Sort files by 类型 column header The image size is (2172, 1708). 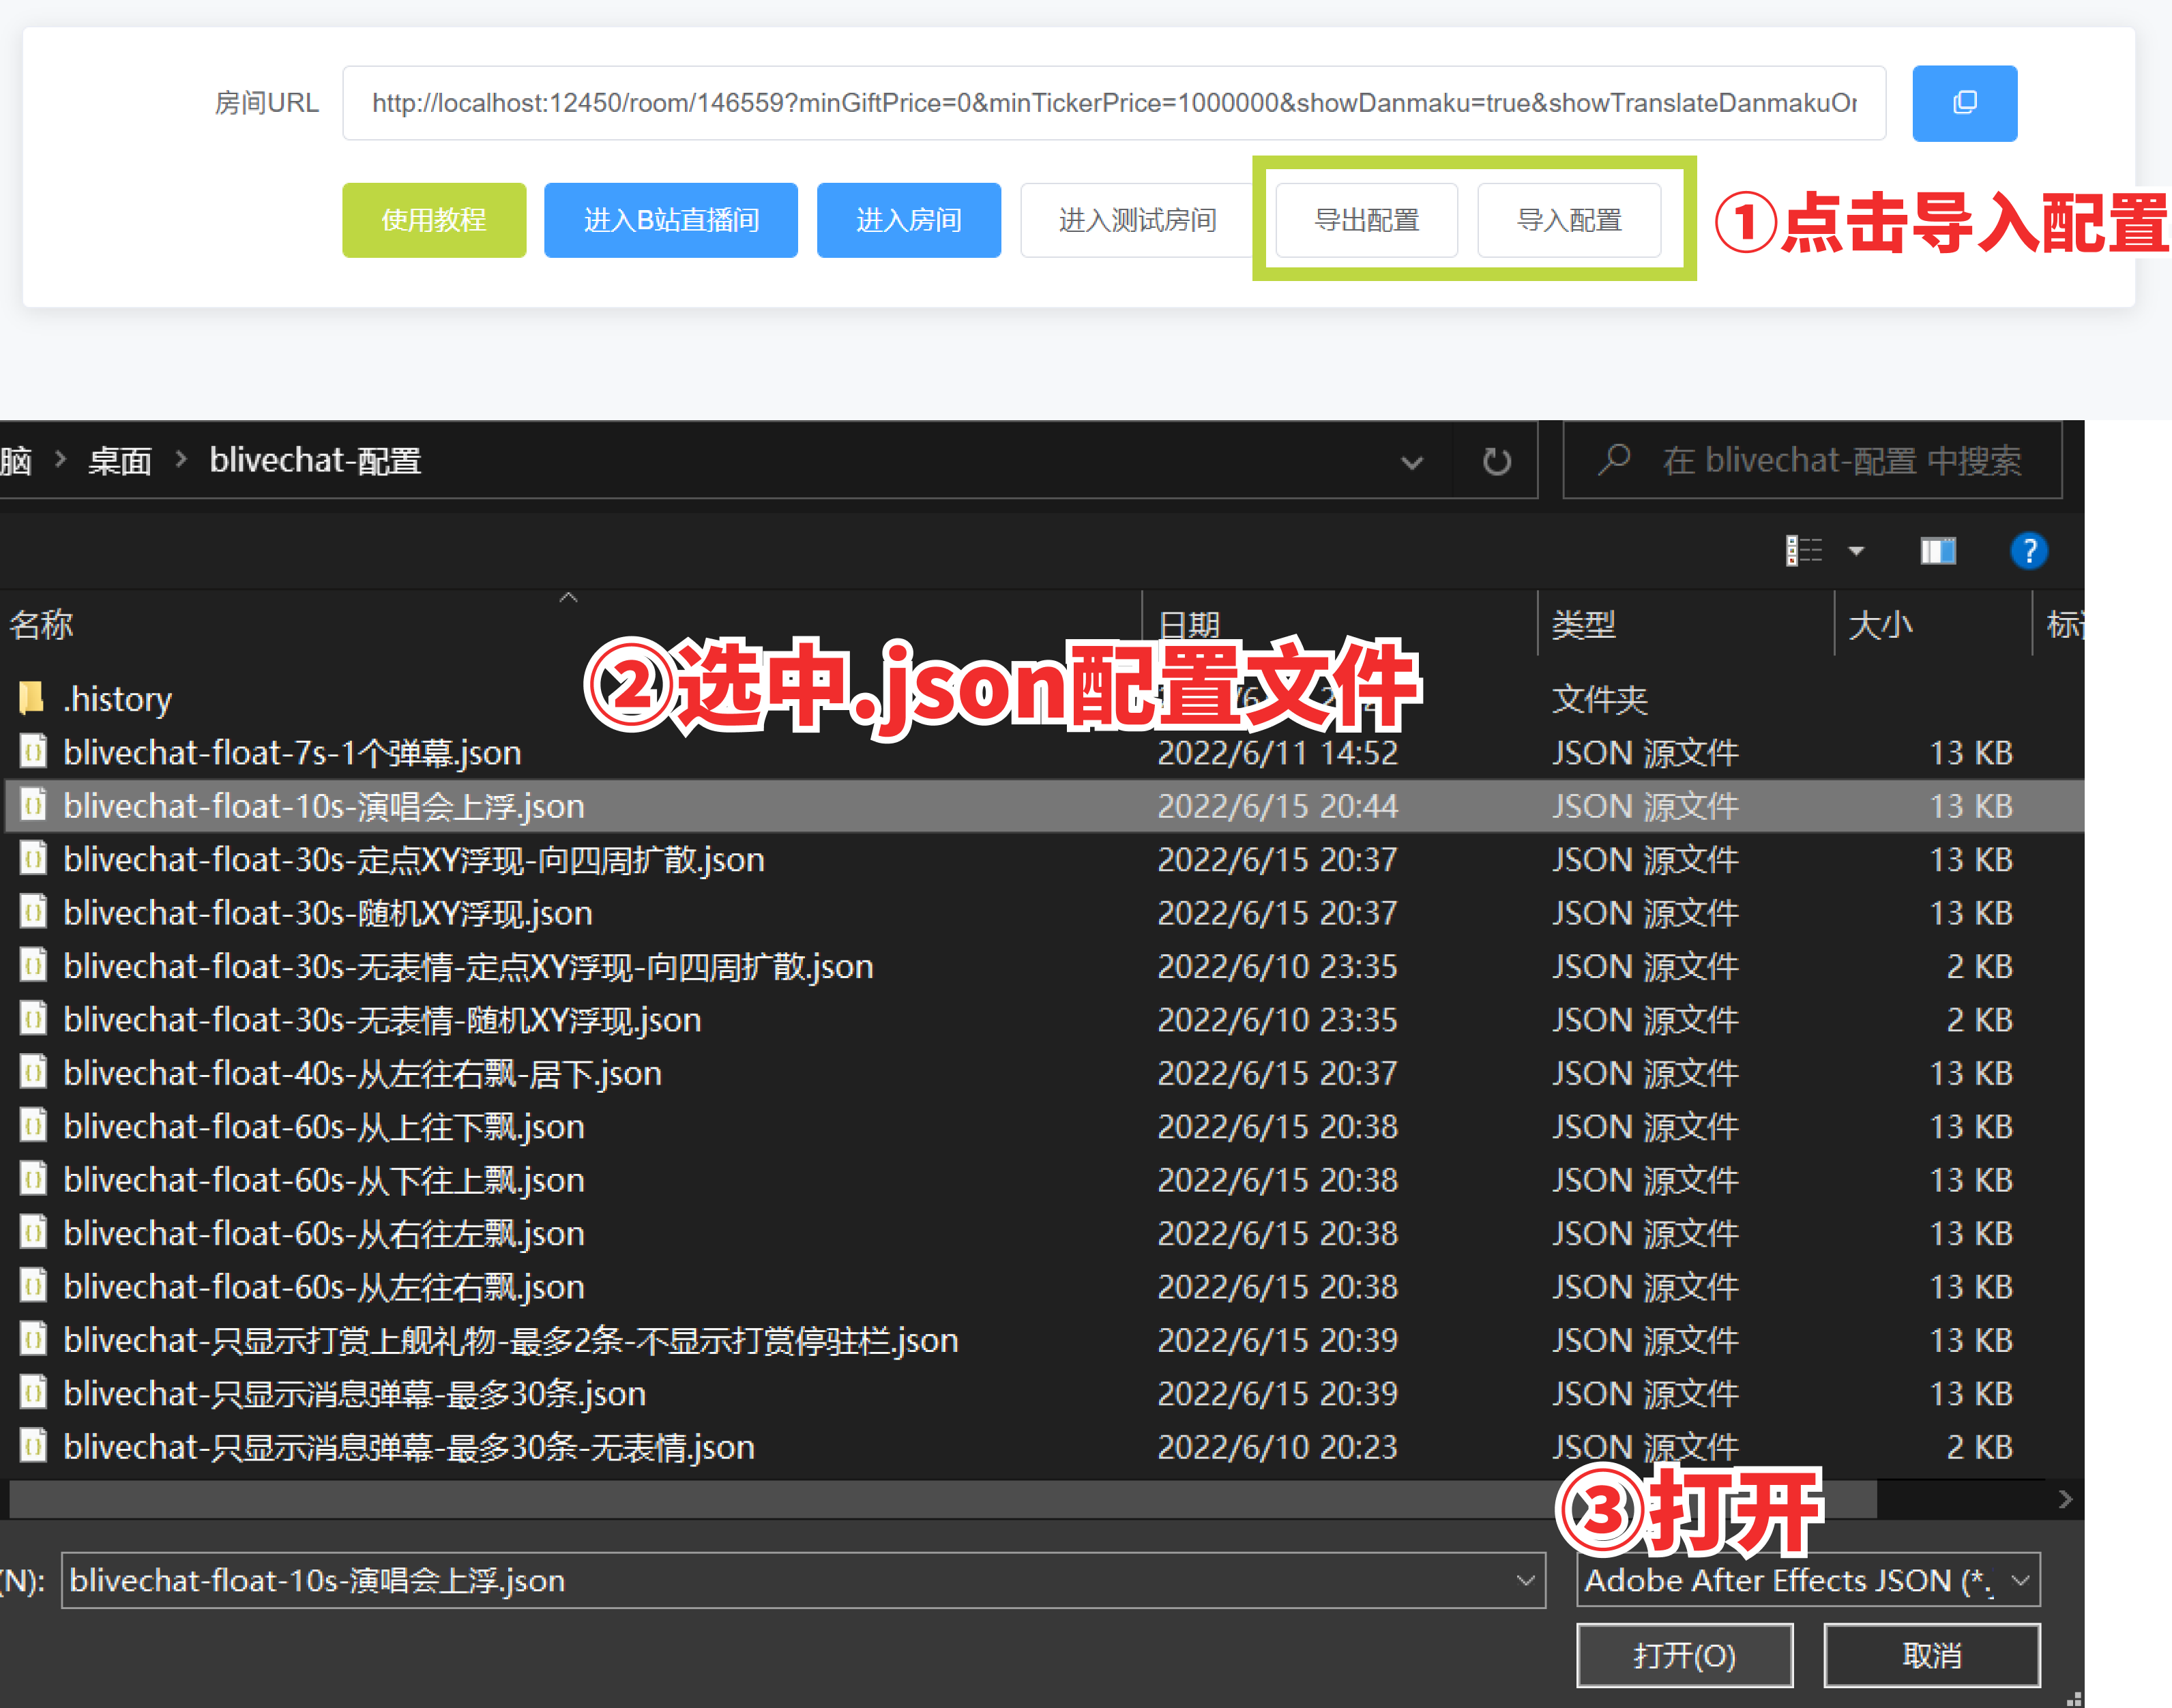[x=1583, y=625]
